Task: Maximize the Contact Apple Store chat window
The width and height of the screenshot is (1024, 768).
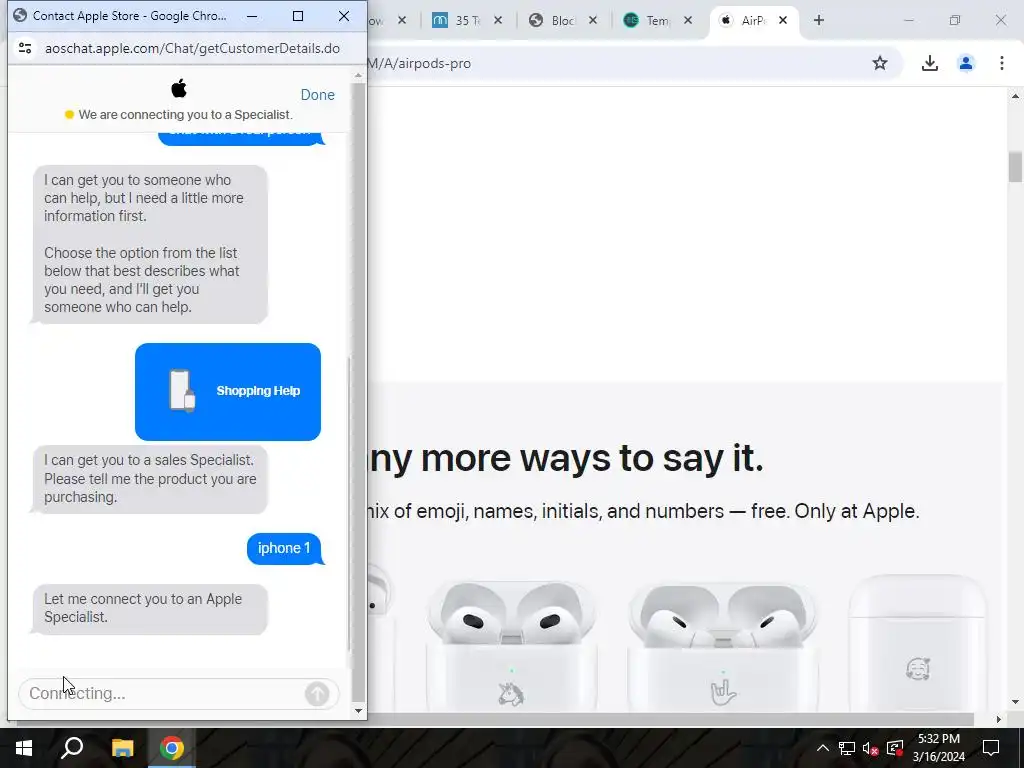Action: pyautogui.click(x=298, y=16)
